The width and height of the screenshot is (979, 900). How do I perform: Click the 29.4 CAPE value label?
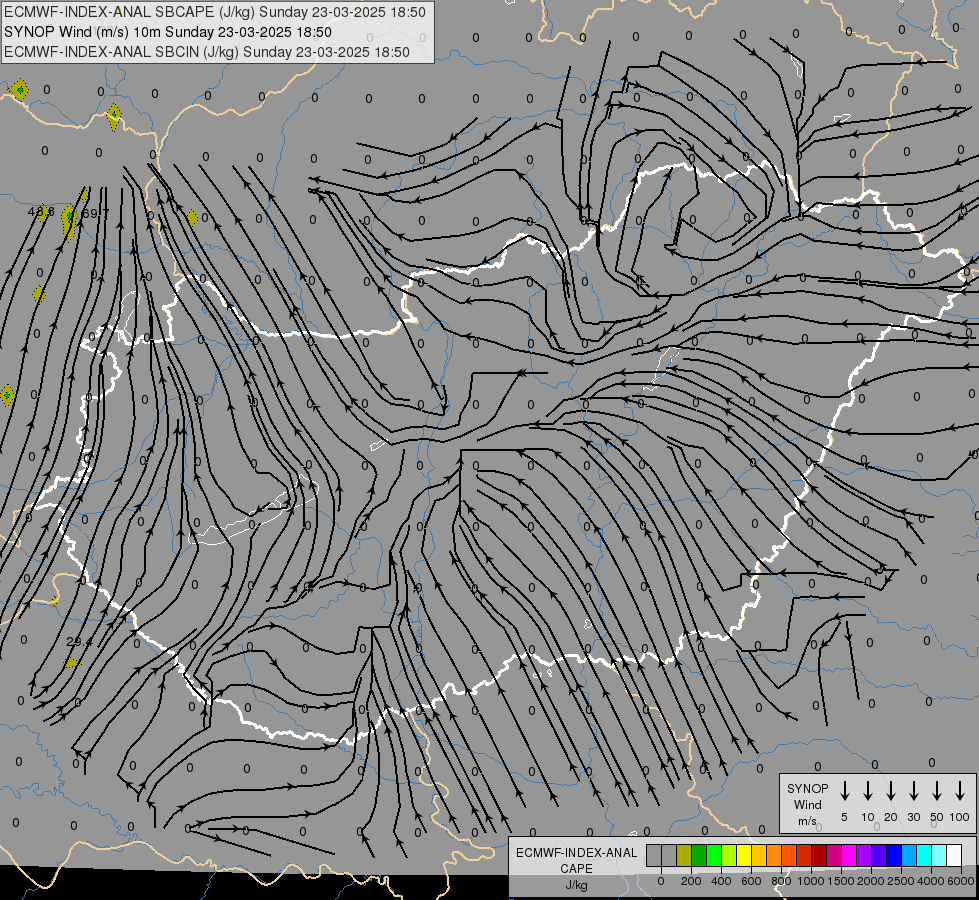pos(79,641)
